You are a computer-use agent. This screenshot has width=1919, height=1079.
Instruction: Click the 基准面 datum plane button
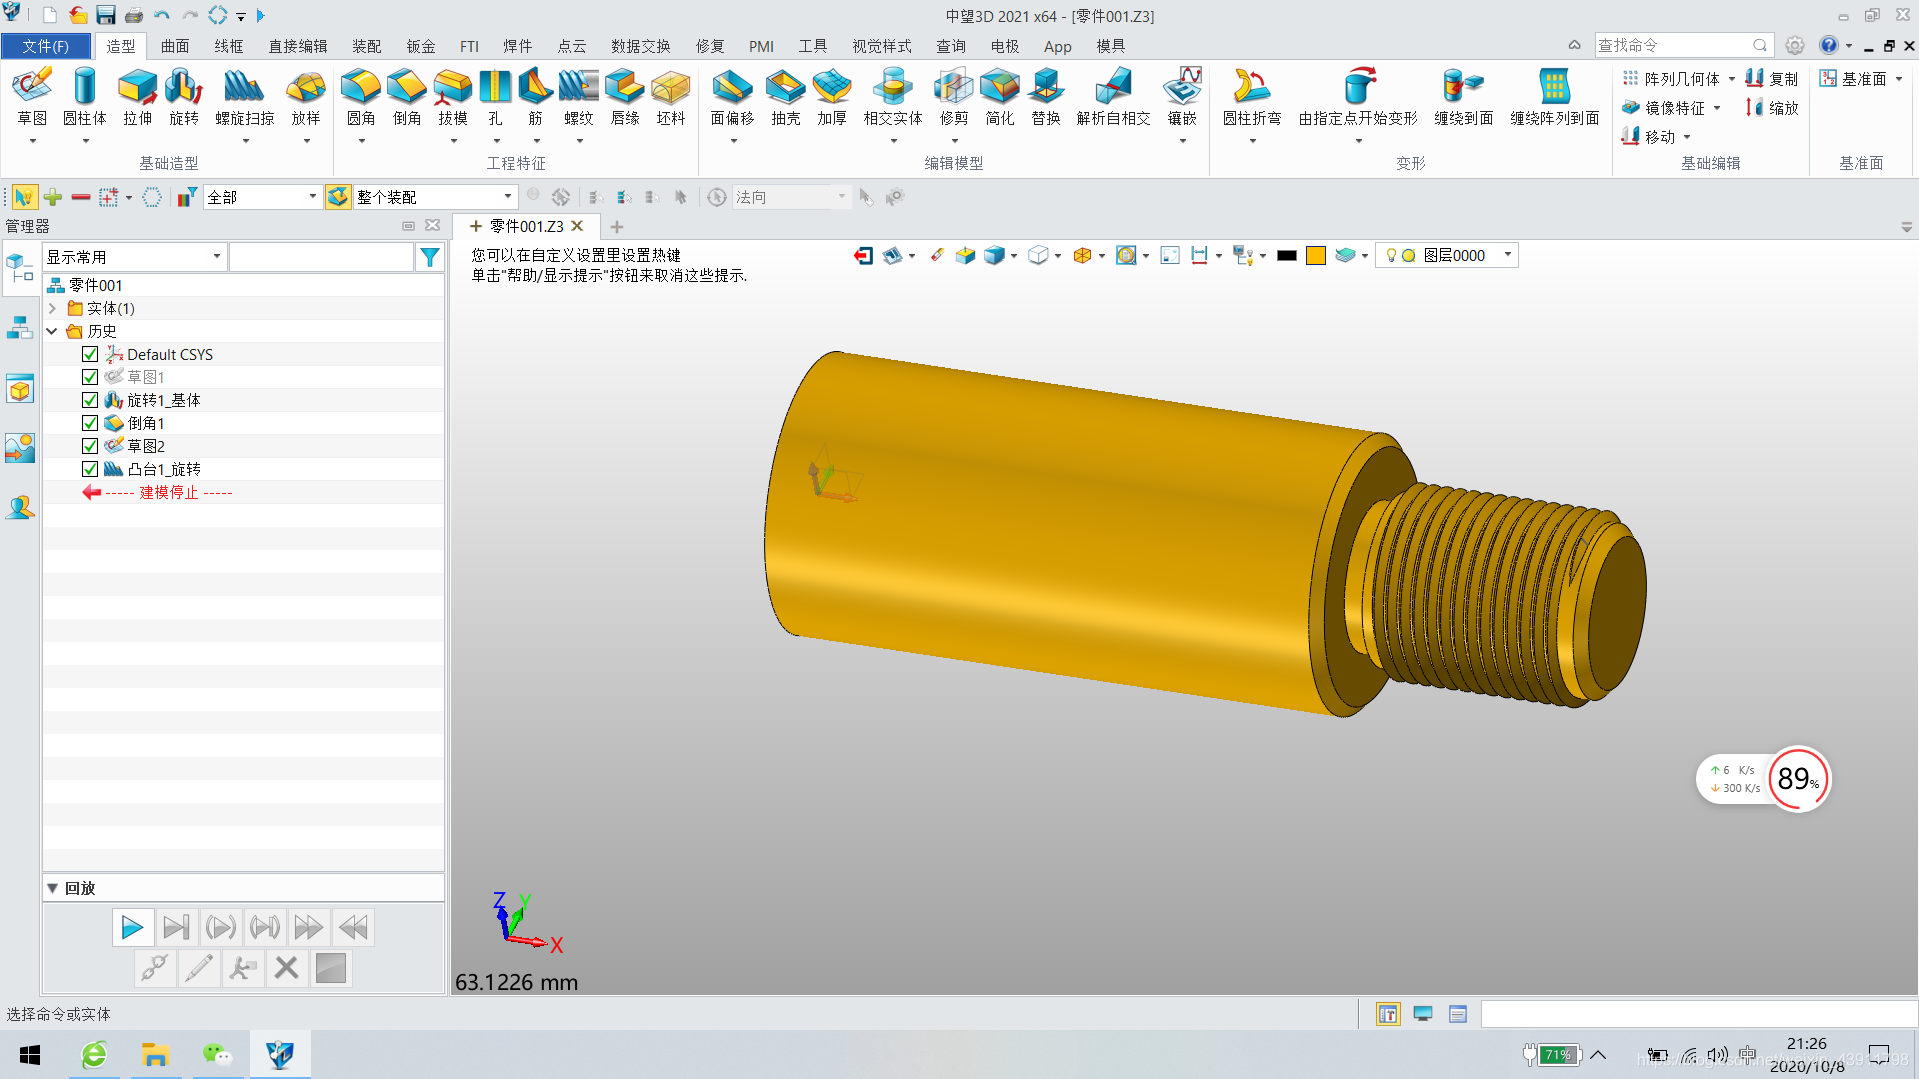coord(1854,79)
